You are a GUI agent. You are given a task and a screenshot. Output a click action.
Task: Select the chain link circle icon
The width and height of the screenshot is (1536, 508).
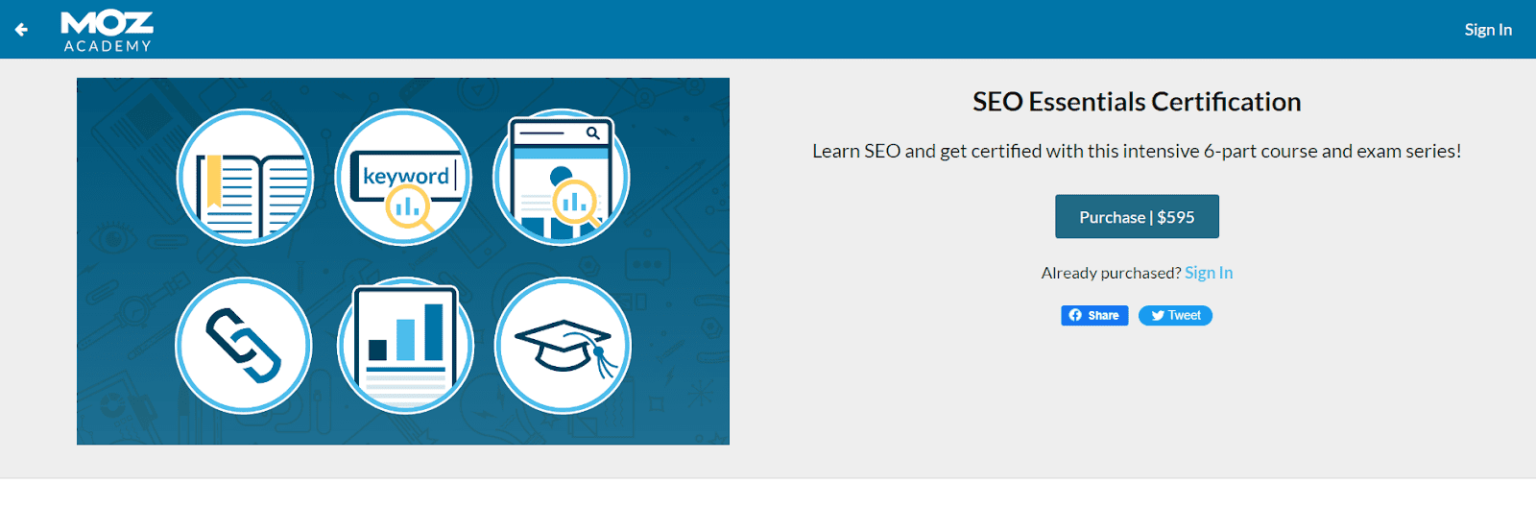point(243,345)
